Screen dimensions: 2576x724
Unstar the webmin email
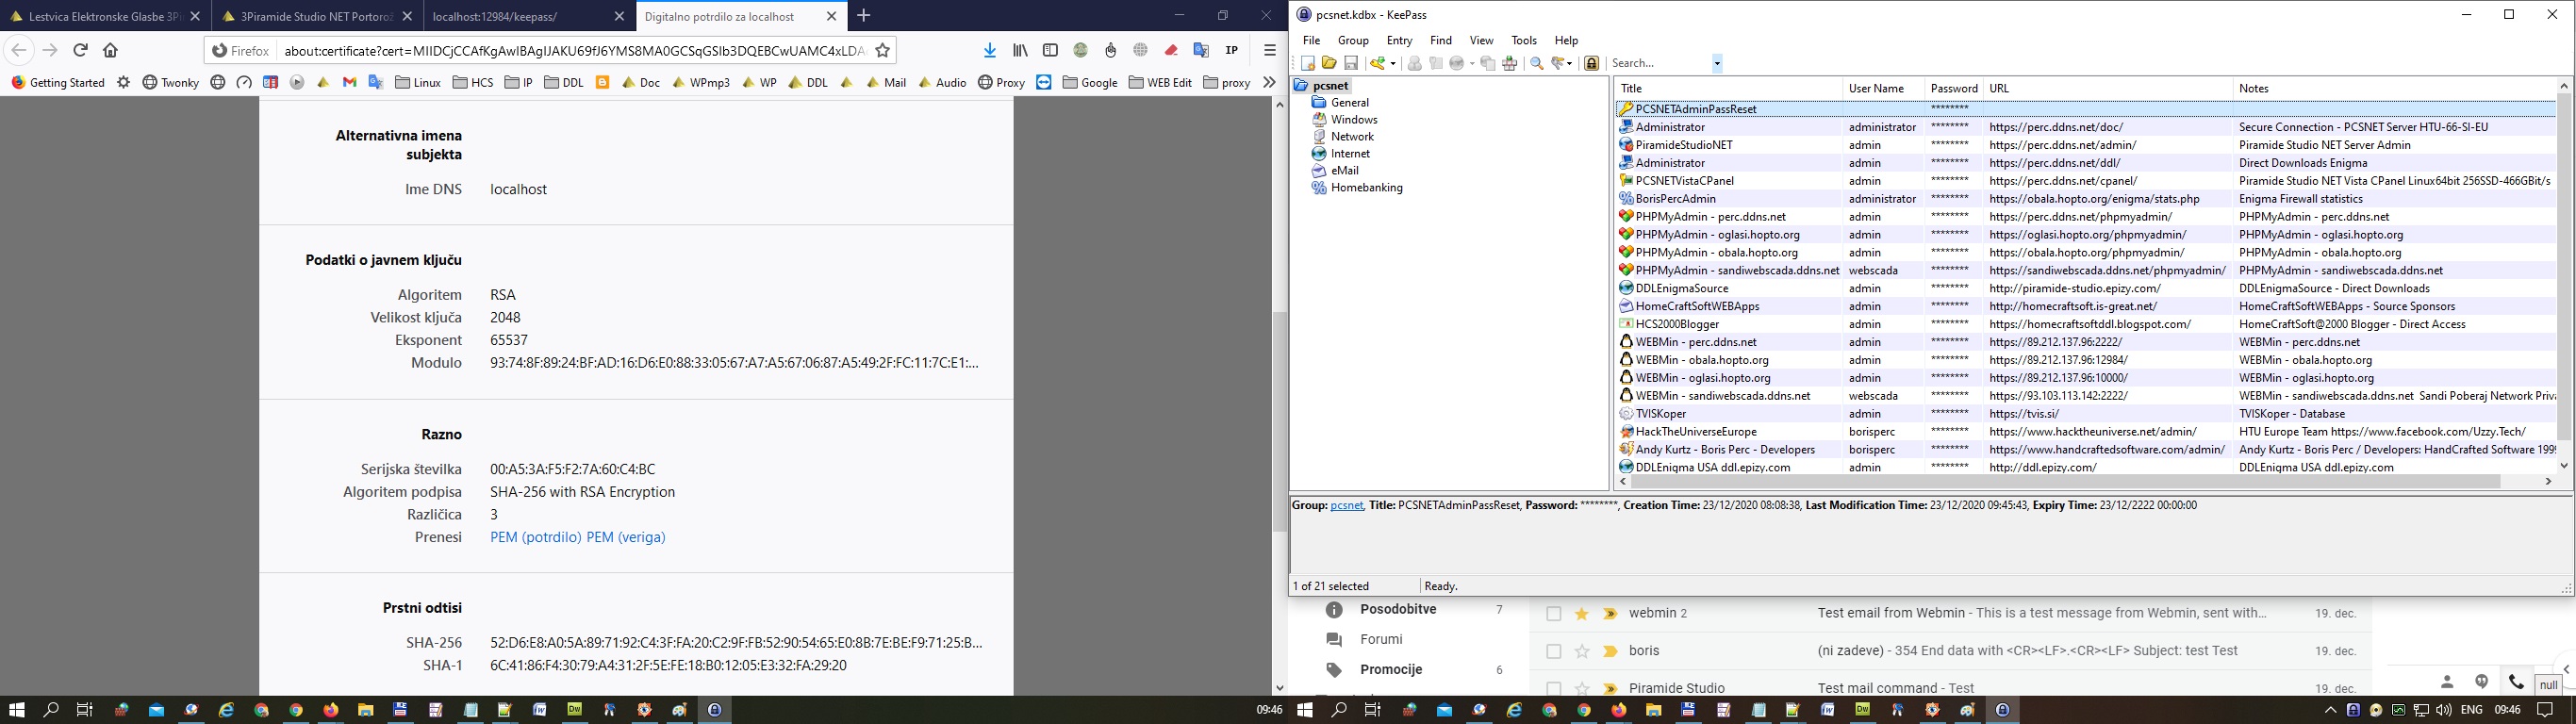(1582, 614)
